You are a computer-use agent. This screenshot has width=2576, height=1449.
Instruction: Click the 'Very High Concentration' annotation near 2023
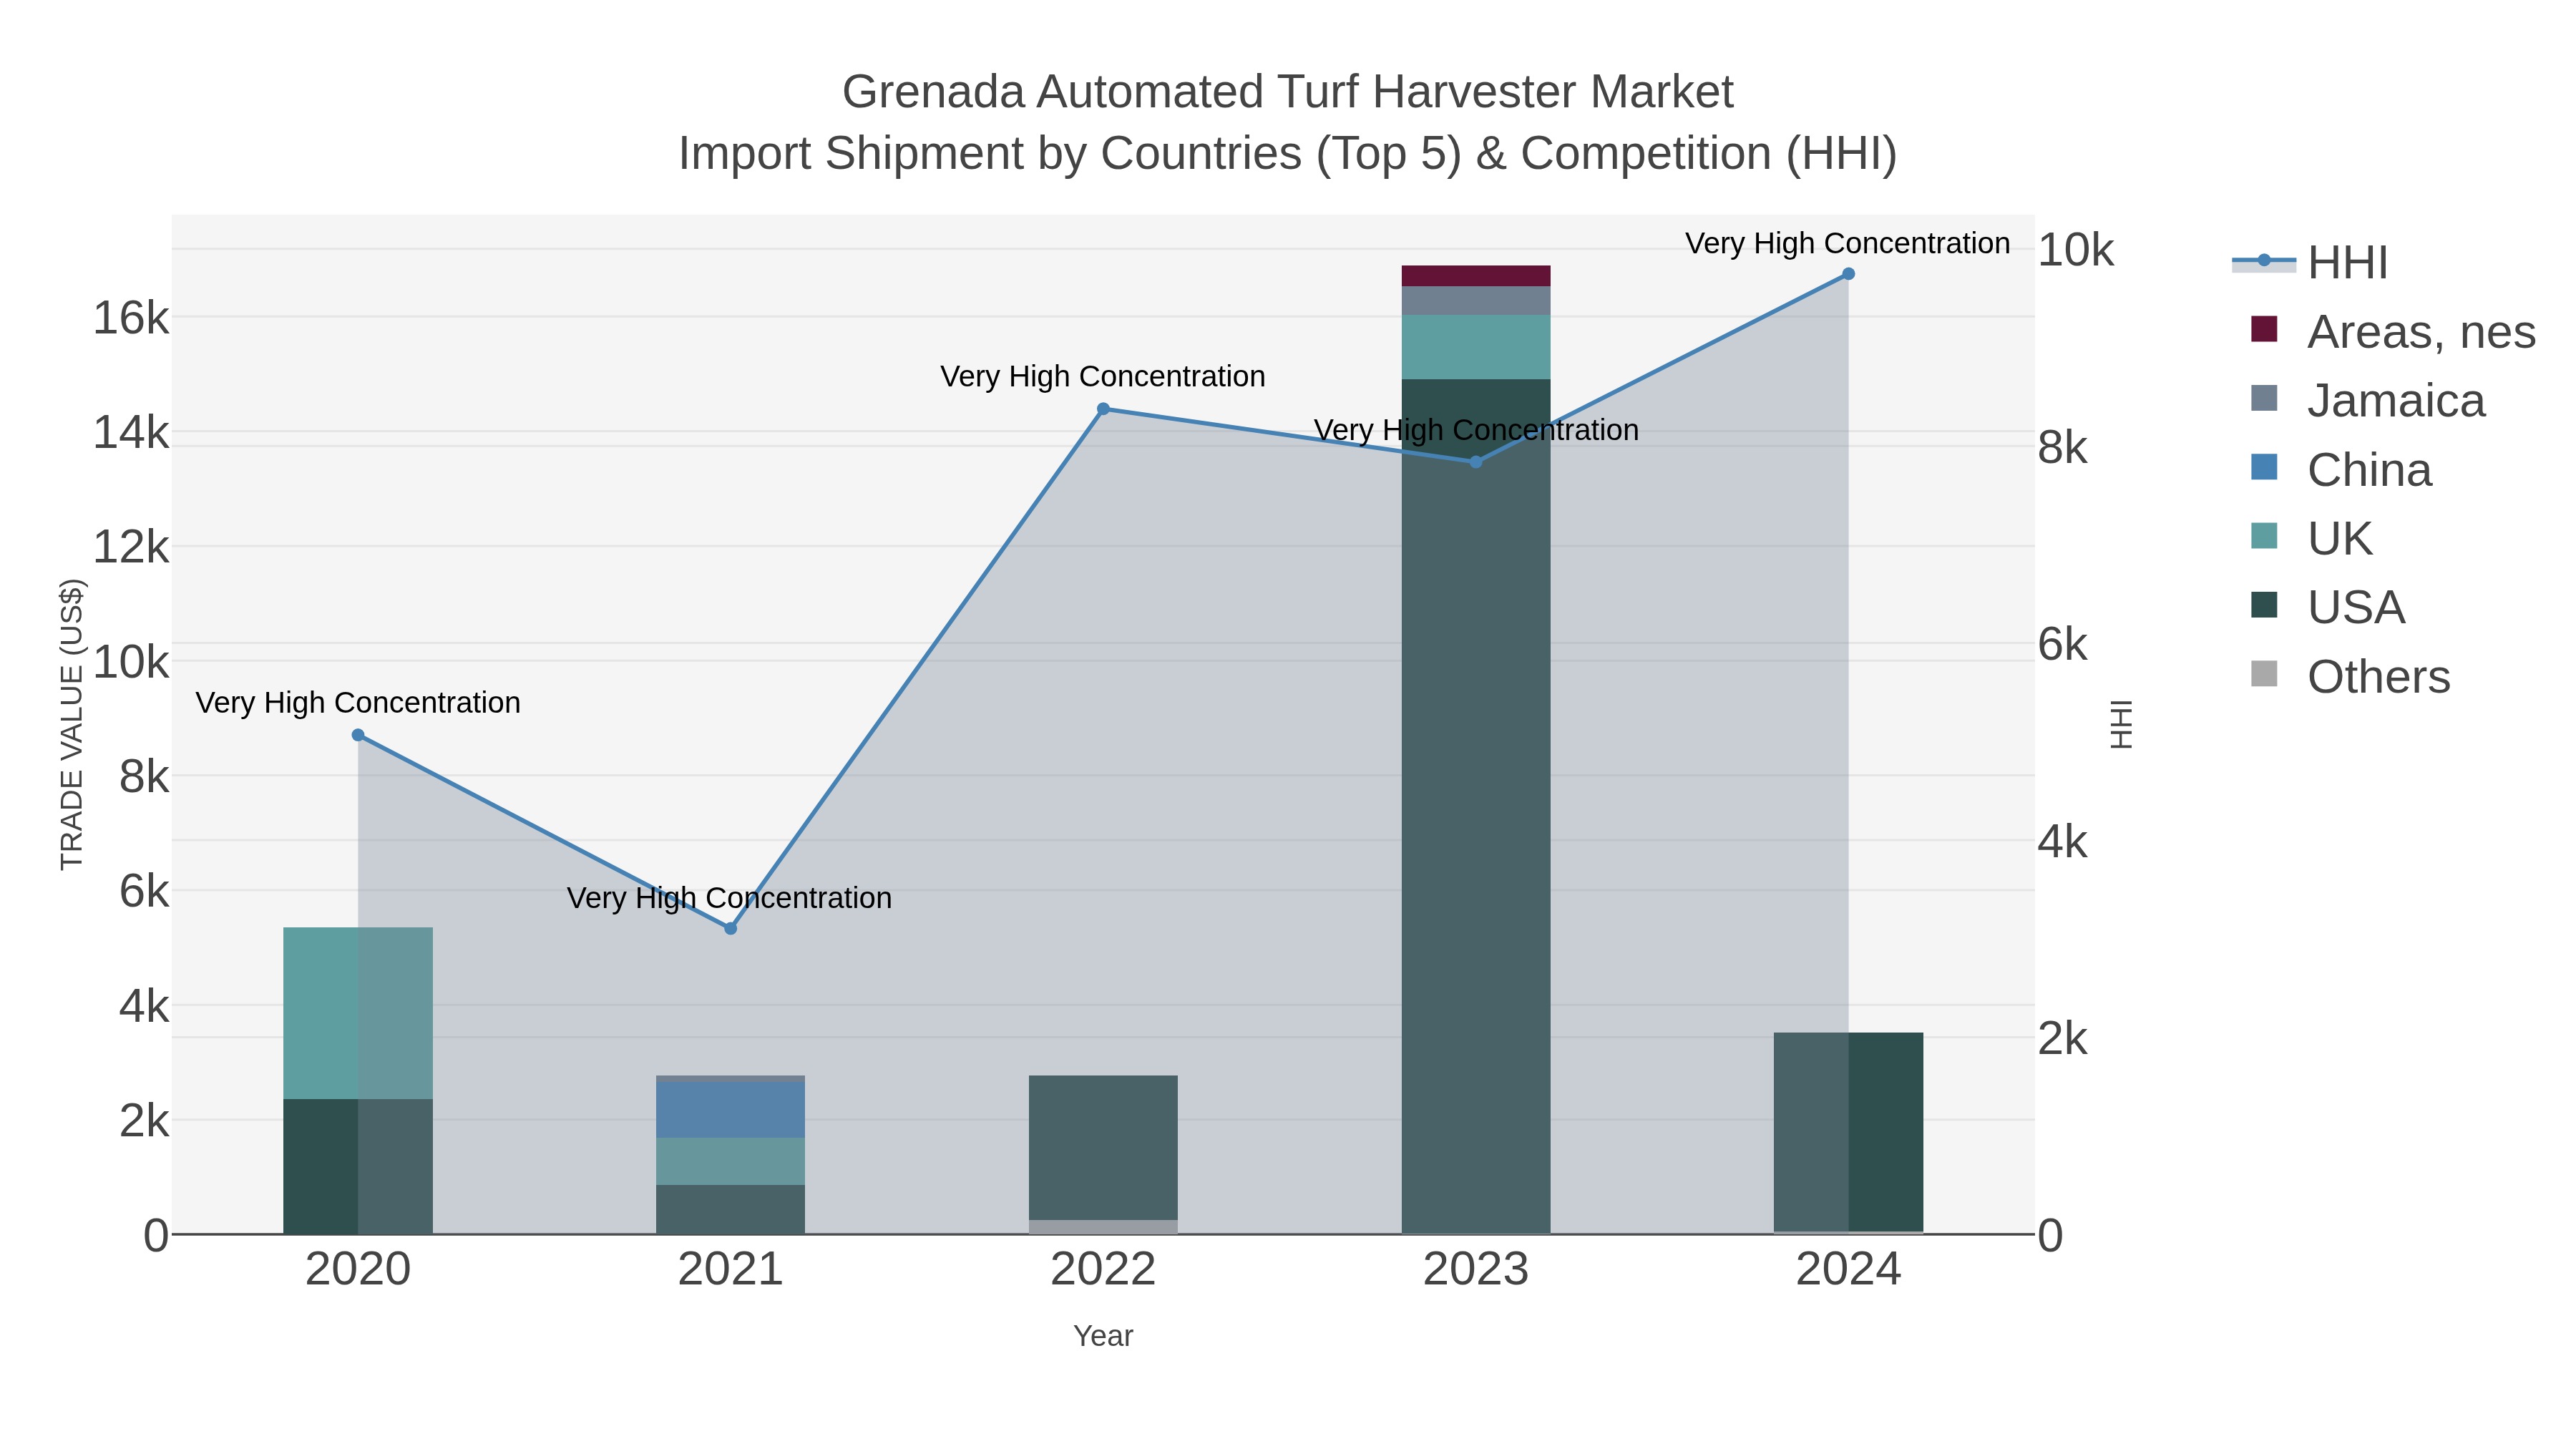[x=1476, y=429]
